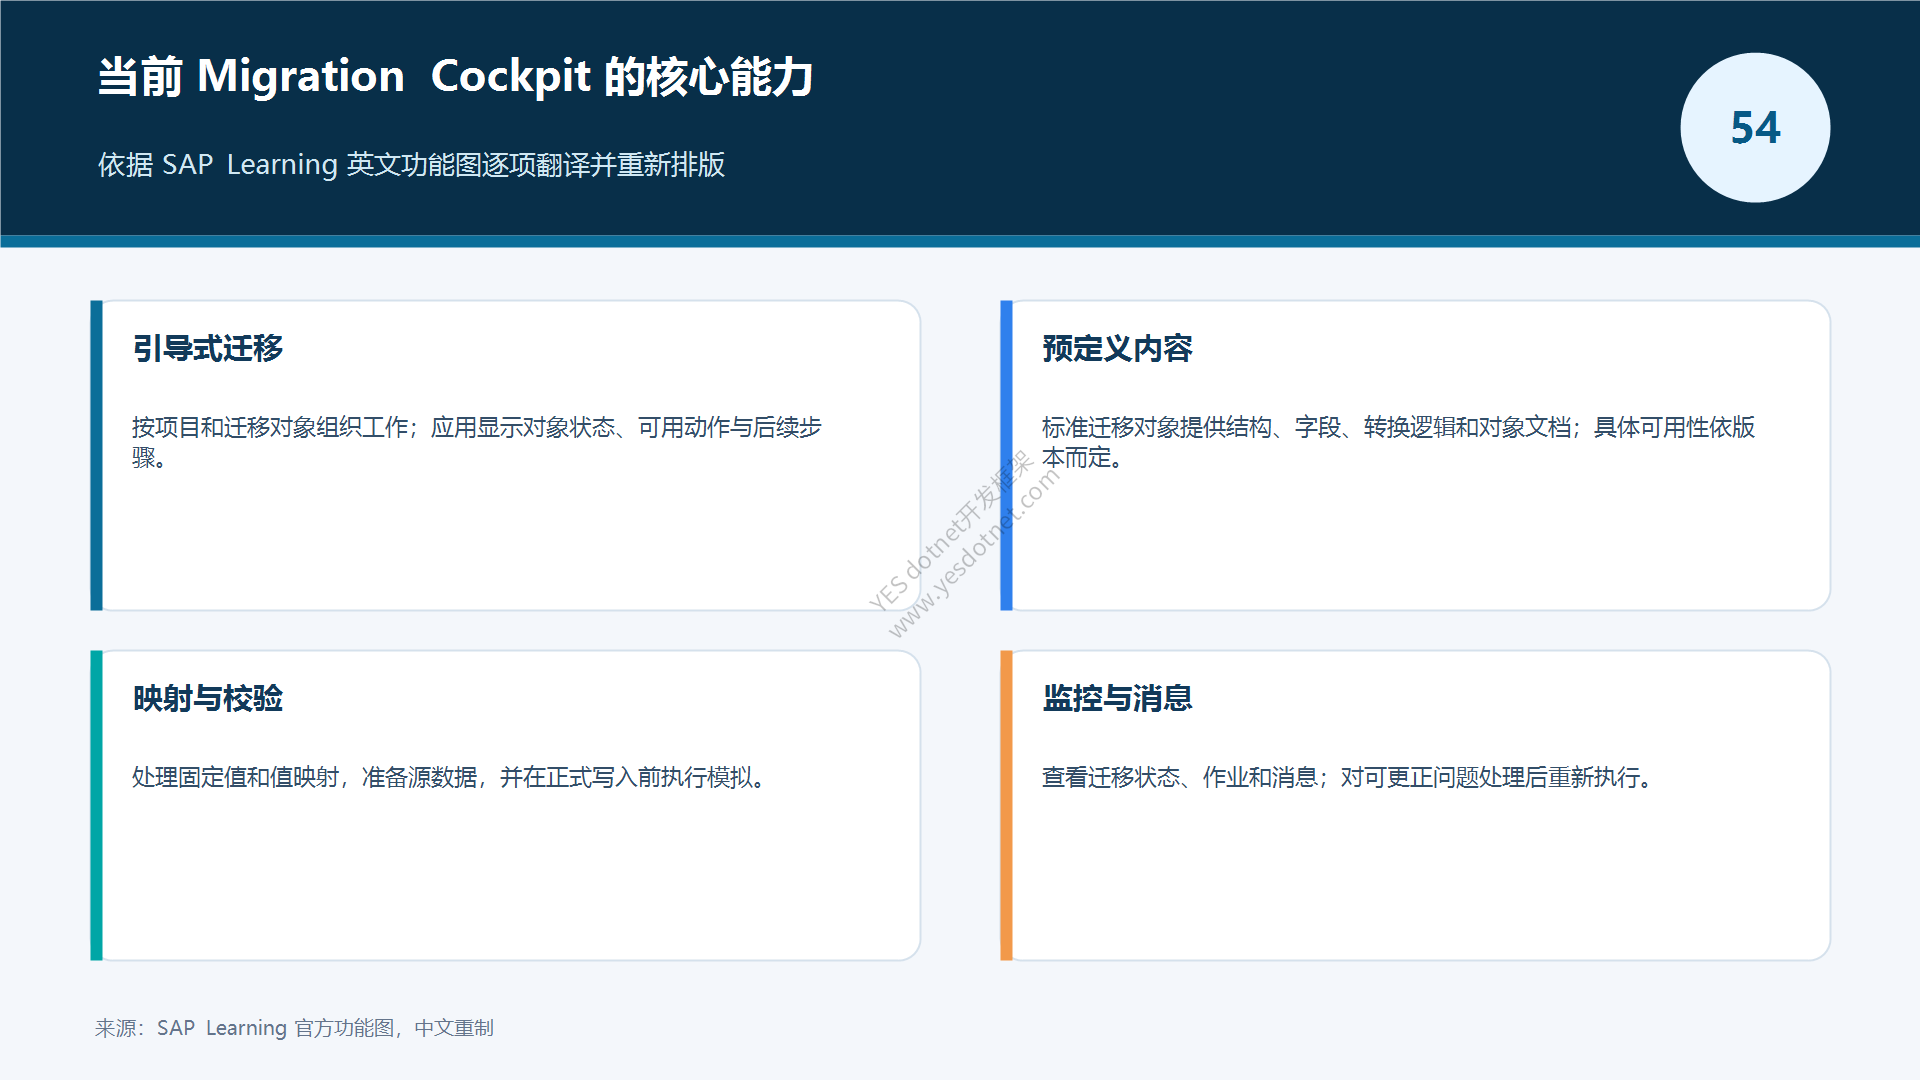The height and width of the screenshot is (1080, 1920).
Task: Select the 监控与消息 card heading
Action: [1117, 698]
